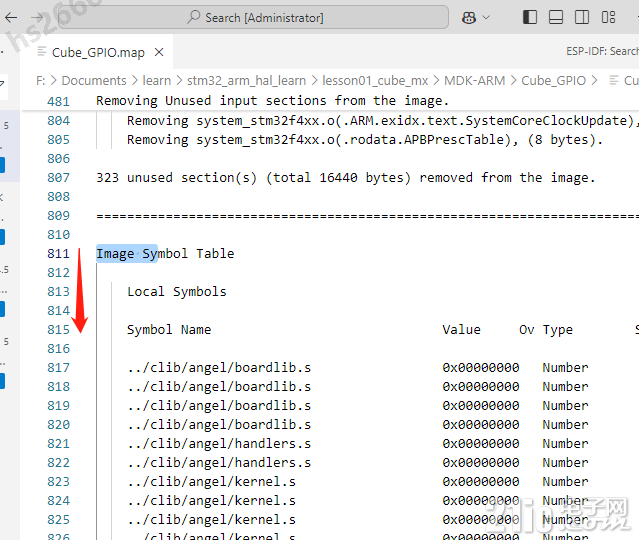Click 0x00000000 value on line 819
Viewport: 639px width, 540px height.
(481, 406)
